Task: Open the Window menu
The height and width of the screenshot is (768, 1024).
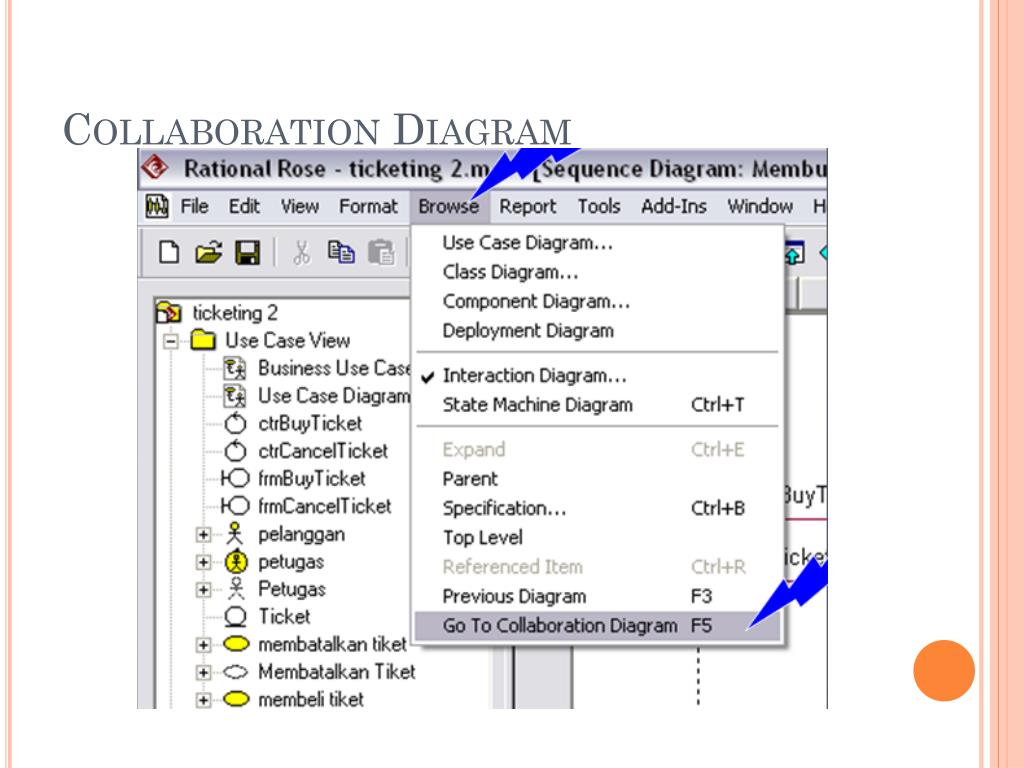Action: 760,206
